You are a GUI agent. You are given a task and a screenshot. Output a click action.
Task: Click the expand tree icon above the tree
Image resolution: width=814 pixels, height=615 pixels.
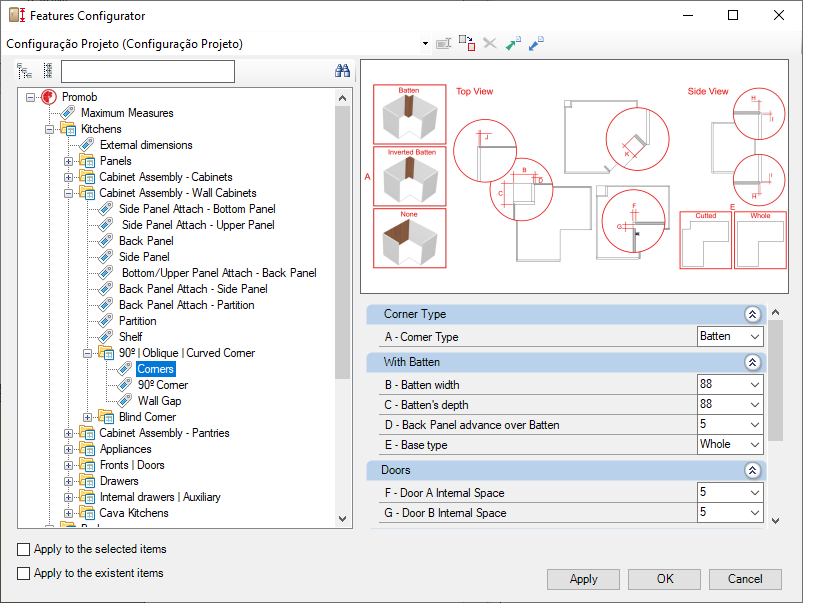click(24, 71)
